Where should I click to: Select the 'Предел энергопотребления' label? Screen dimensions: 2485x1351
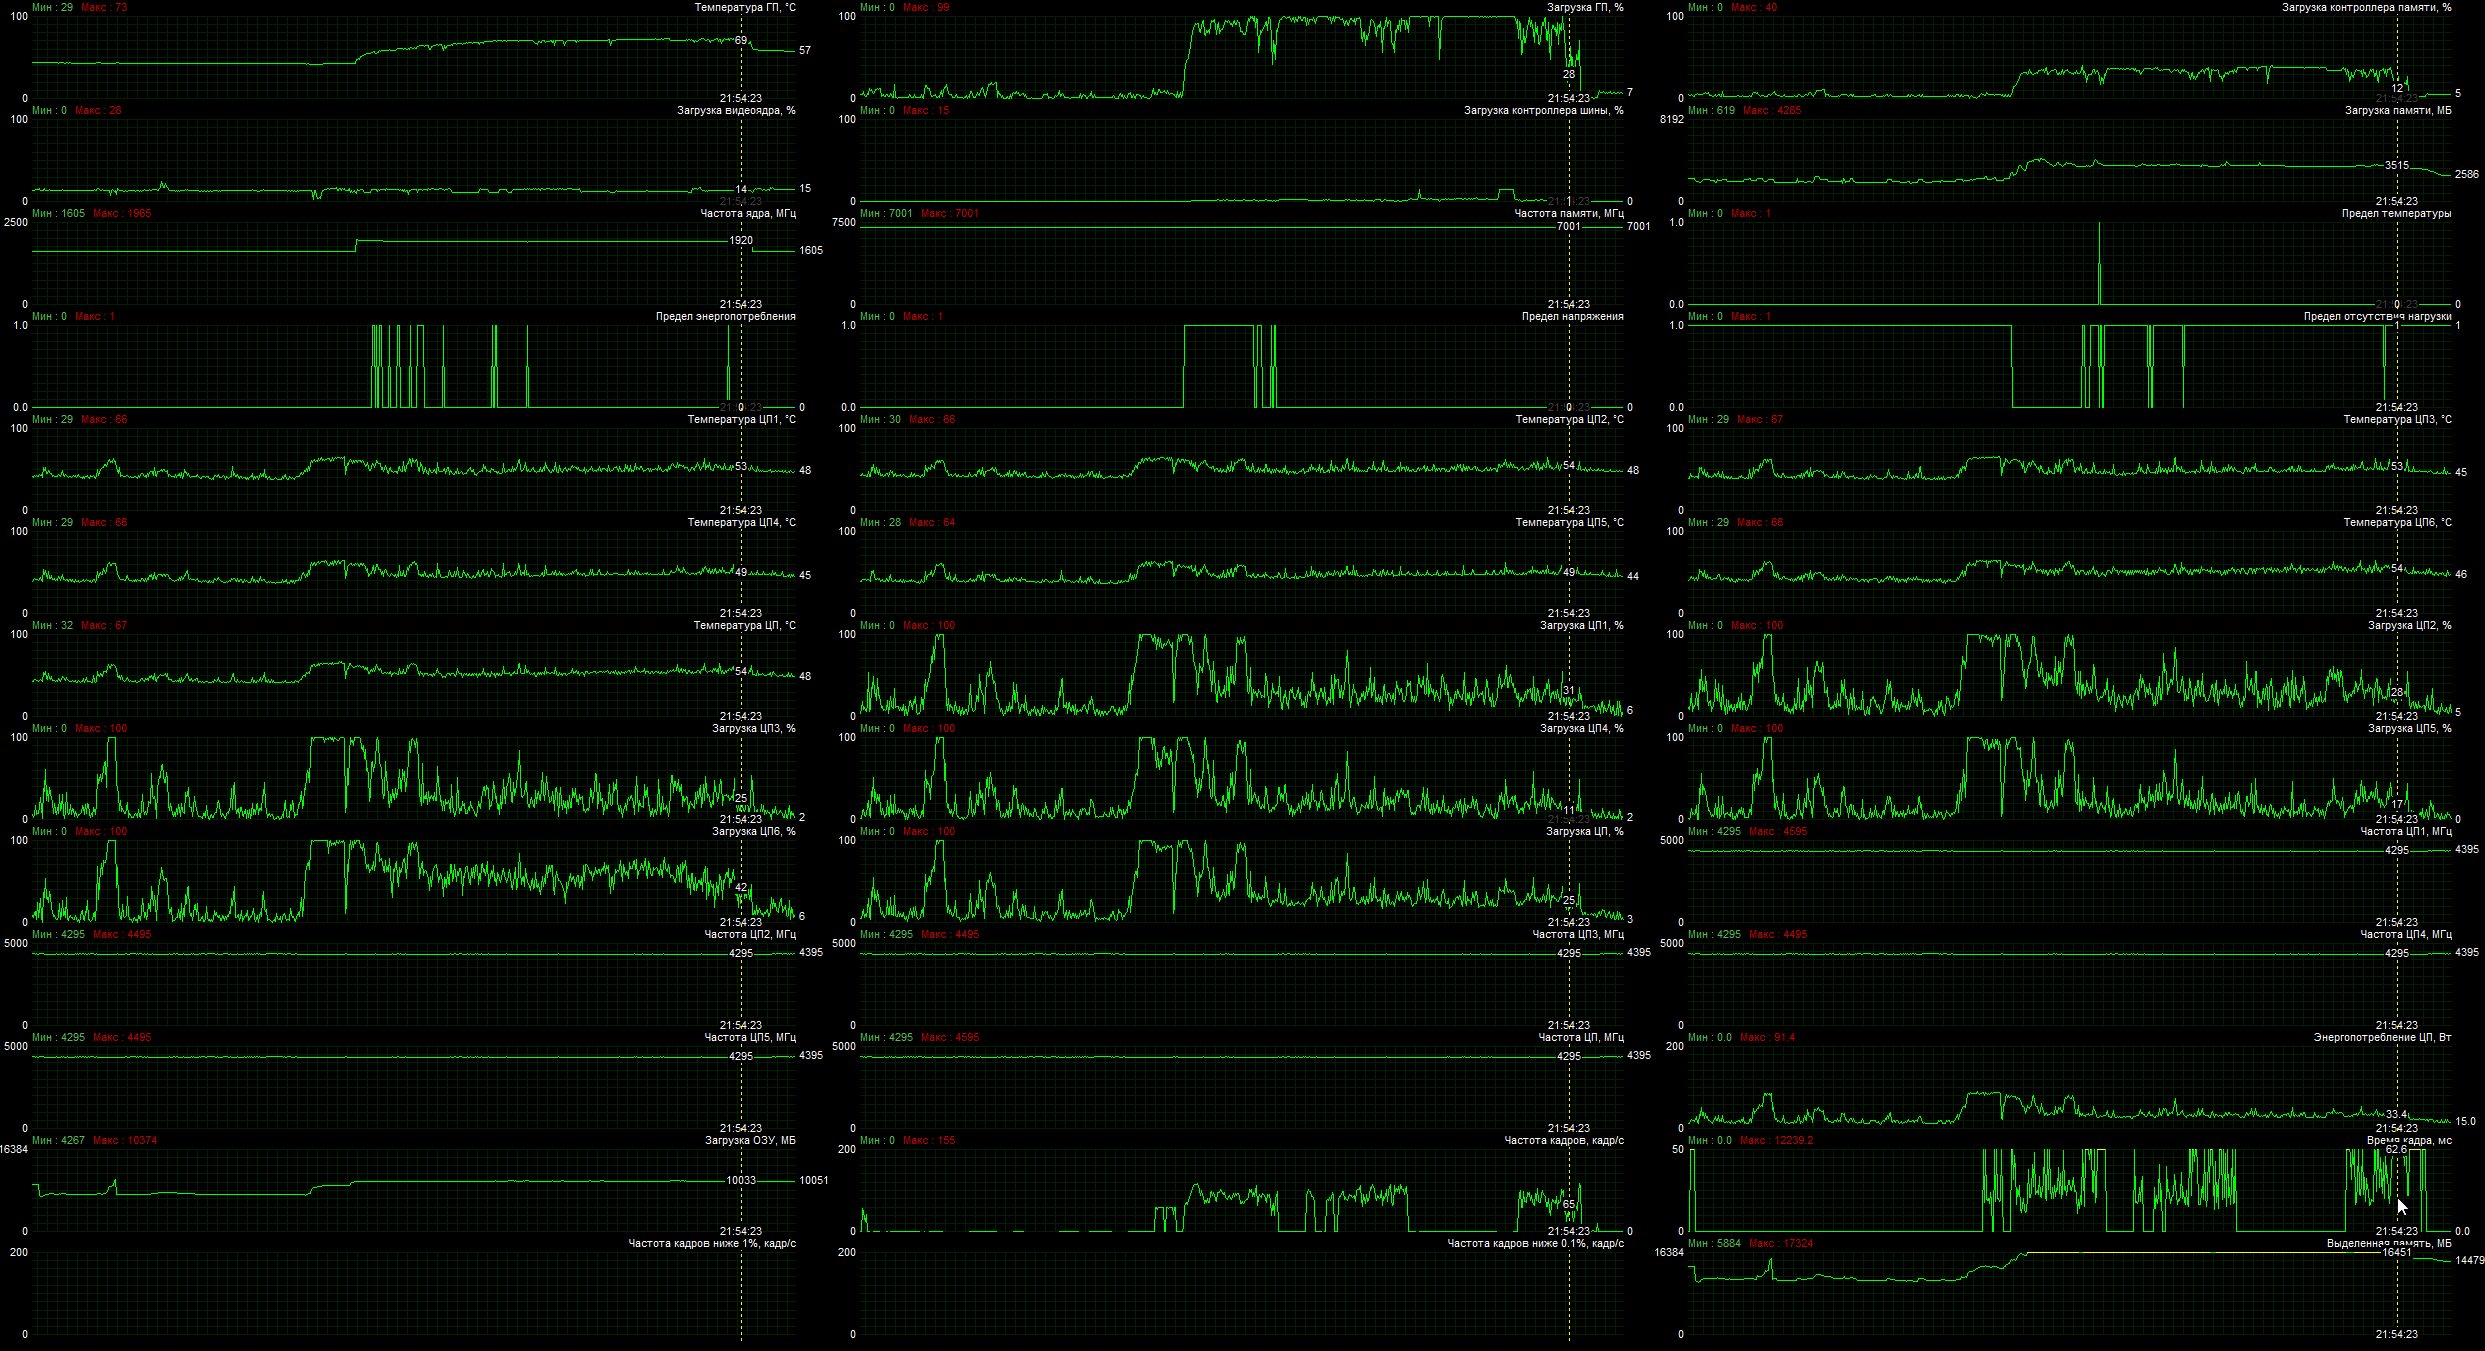click(x=726, y=316)
